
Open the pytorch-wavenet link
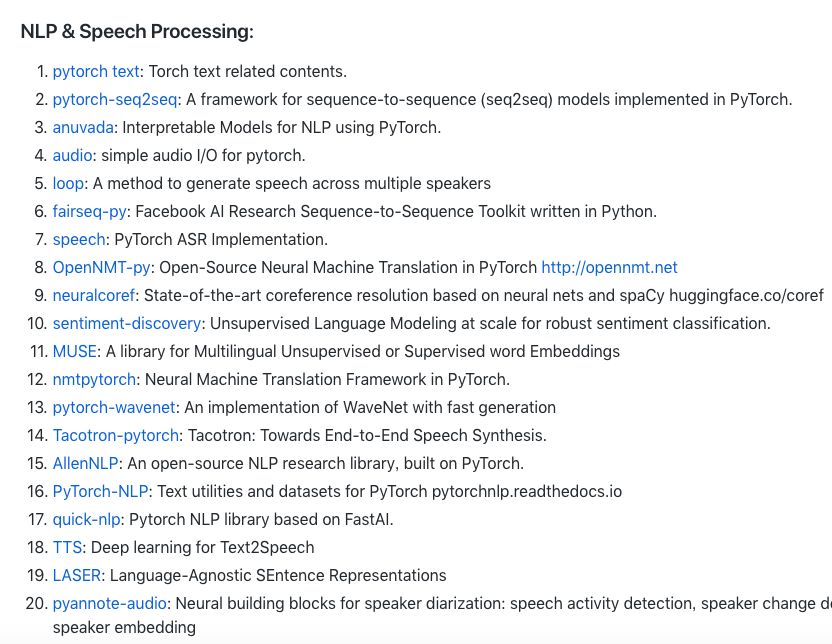tap(112, 408)
